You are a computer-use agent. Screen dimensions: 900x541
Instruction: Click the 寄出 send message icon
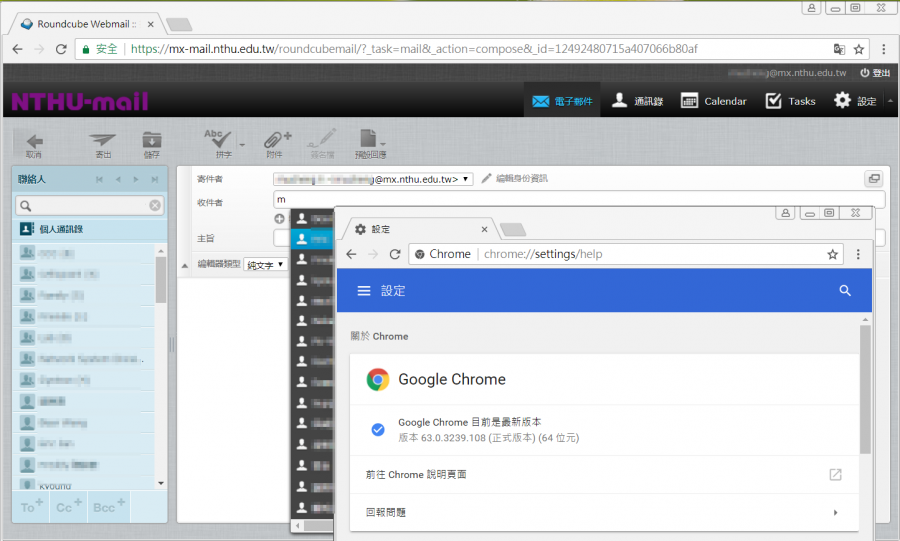102,143
